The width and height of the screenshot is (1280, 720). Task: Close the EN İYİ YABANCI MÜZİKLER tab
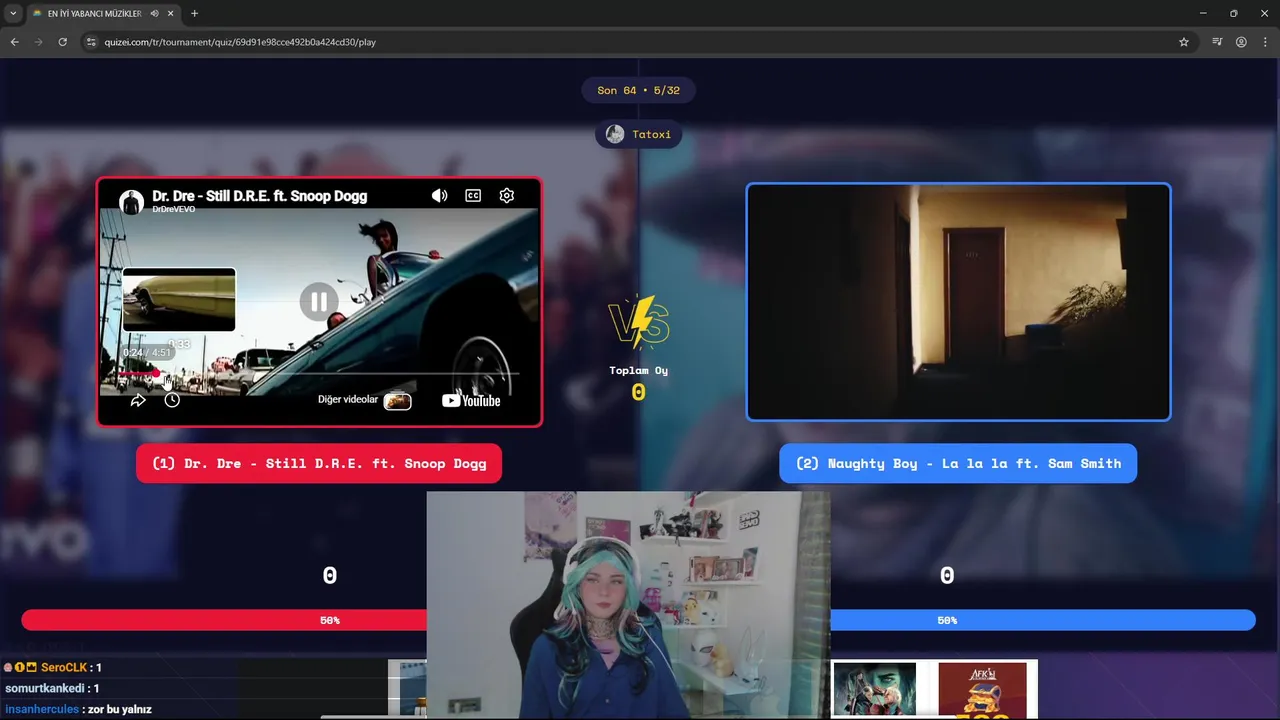click(171, 14)
